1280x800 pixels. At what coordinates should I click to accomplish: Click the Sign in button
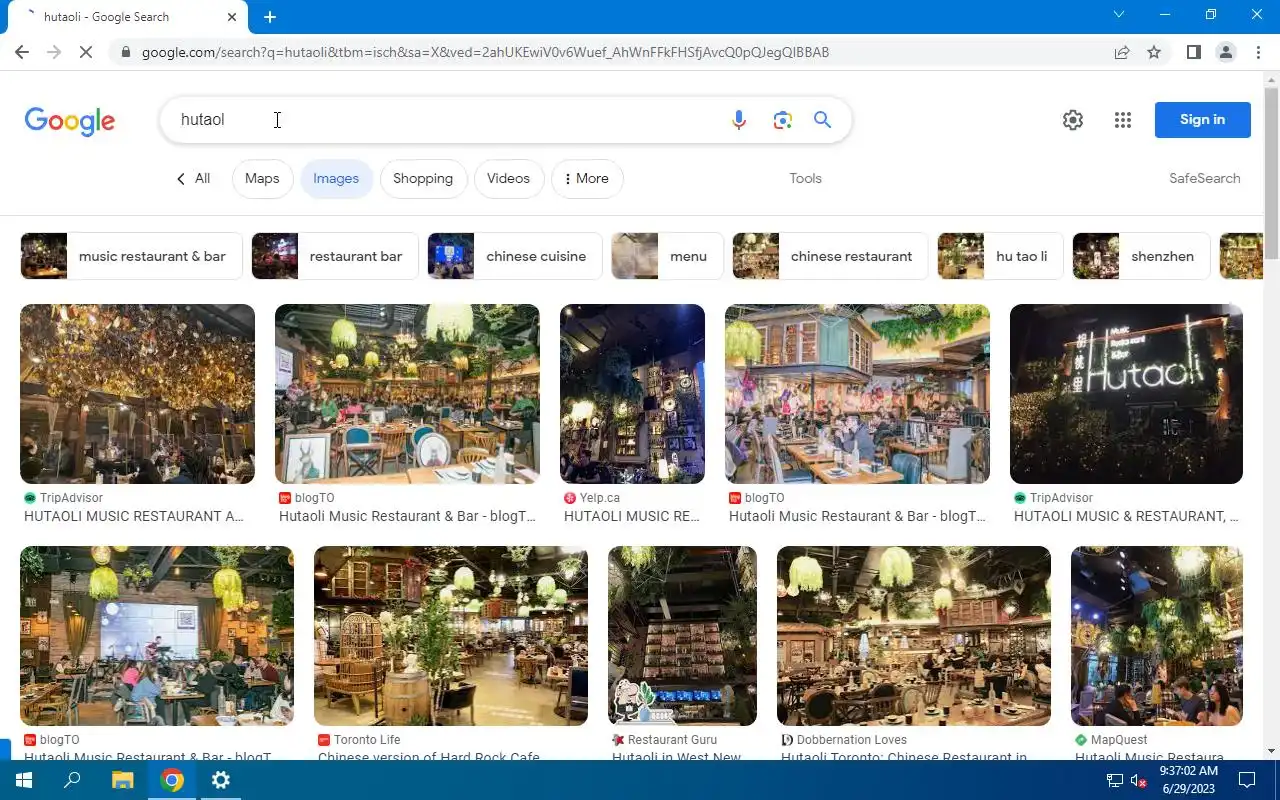click(1202, 120)
